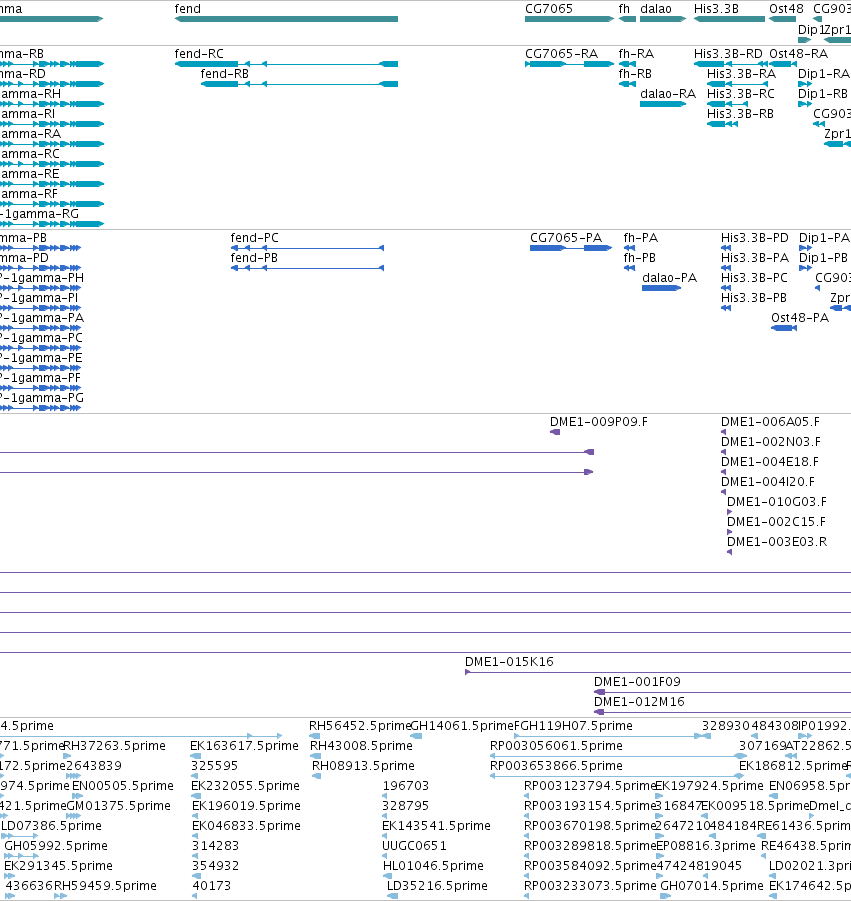Click His3.3B-RC transcript
This screenshot has height=901, width=851.
click(727, 104)
